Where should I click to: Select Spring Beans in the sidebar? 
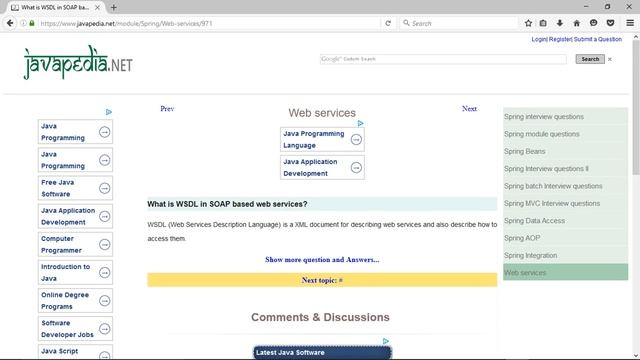tap(565, 151)
